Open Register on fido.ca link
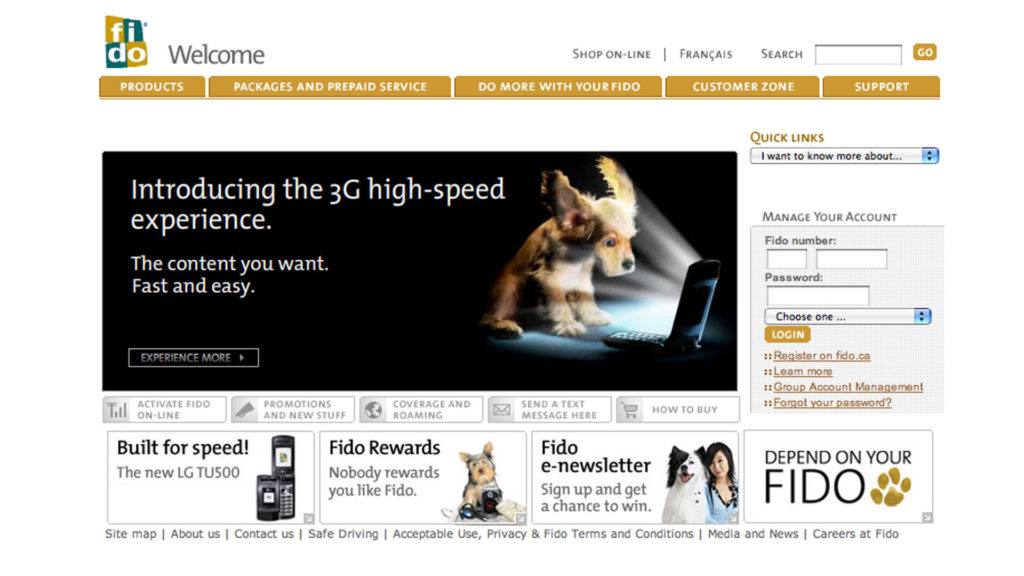The width and height of the screenshot is (1024, 576). pos(822,356)
